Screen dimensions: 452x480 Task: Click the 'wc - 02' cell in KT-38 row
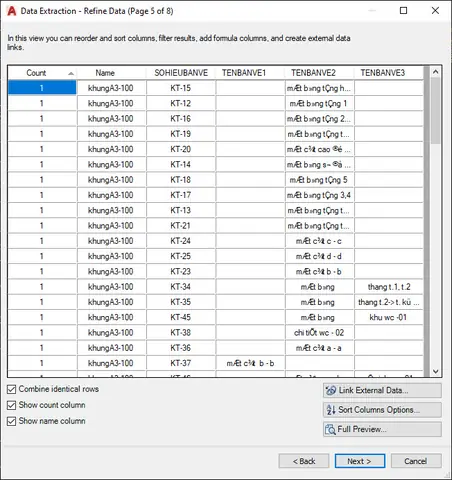coord(319,333)
